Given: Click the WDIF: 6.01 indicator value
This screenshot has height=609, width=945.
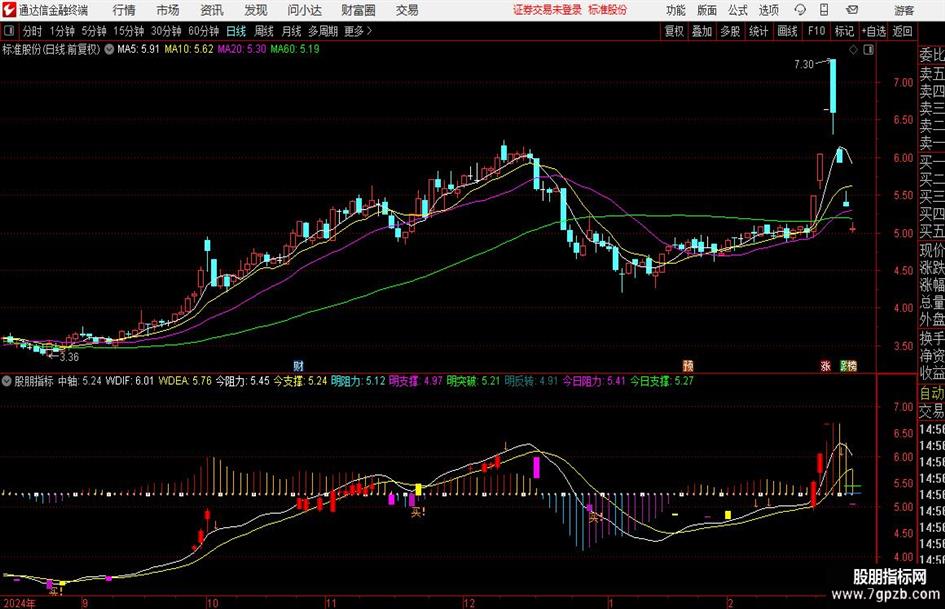Looking at the screenshot, I should pyautogui.click(x=130, y=381).
